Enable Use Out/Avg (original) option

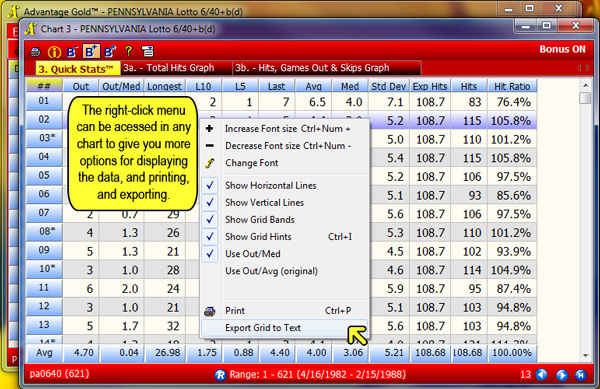tap(284, 271)
